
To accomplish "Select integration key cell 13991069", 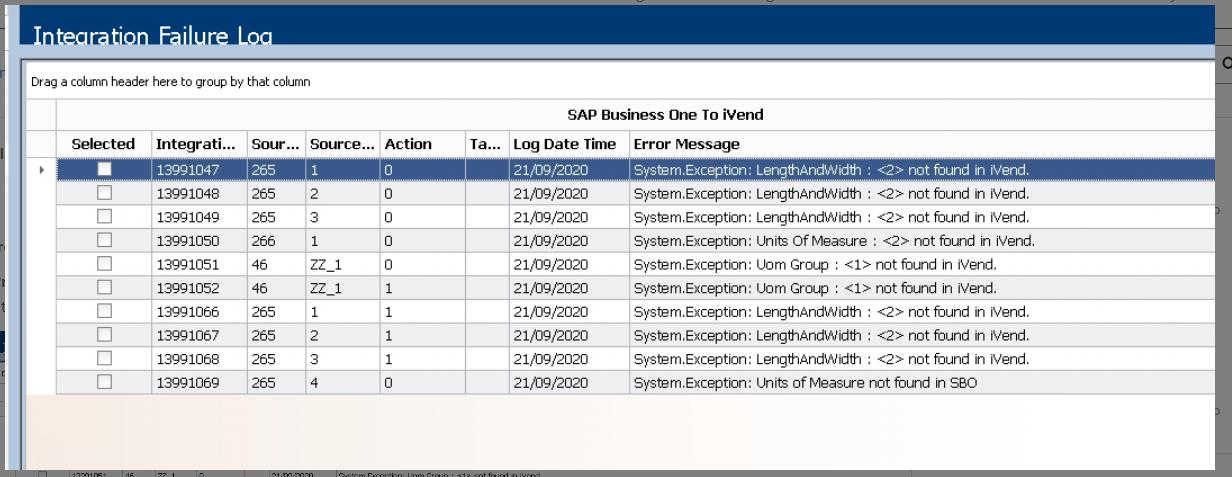I will [x=200, y=382].
